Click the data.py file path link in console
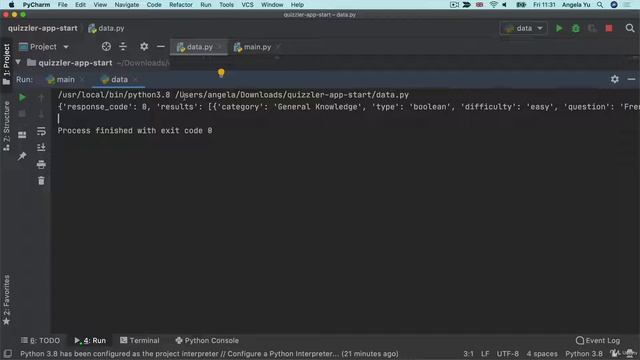Screen dimensions: 640x360 click(x=292, y=95)
